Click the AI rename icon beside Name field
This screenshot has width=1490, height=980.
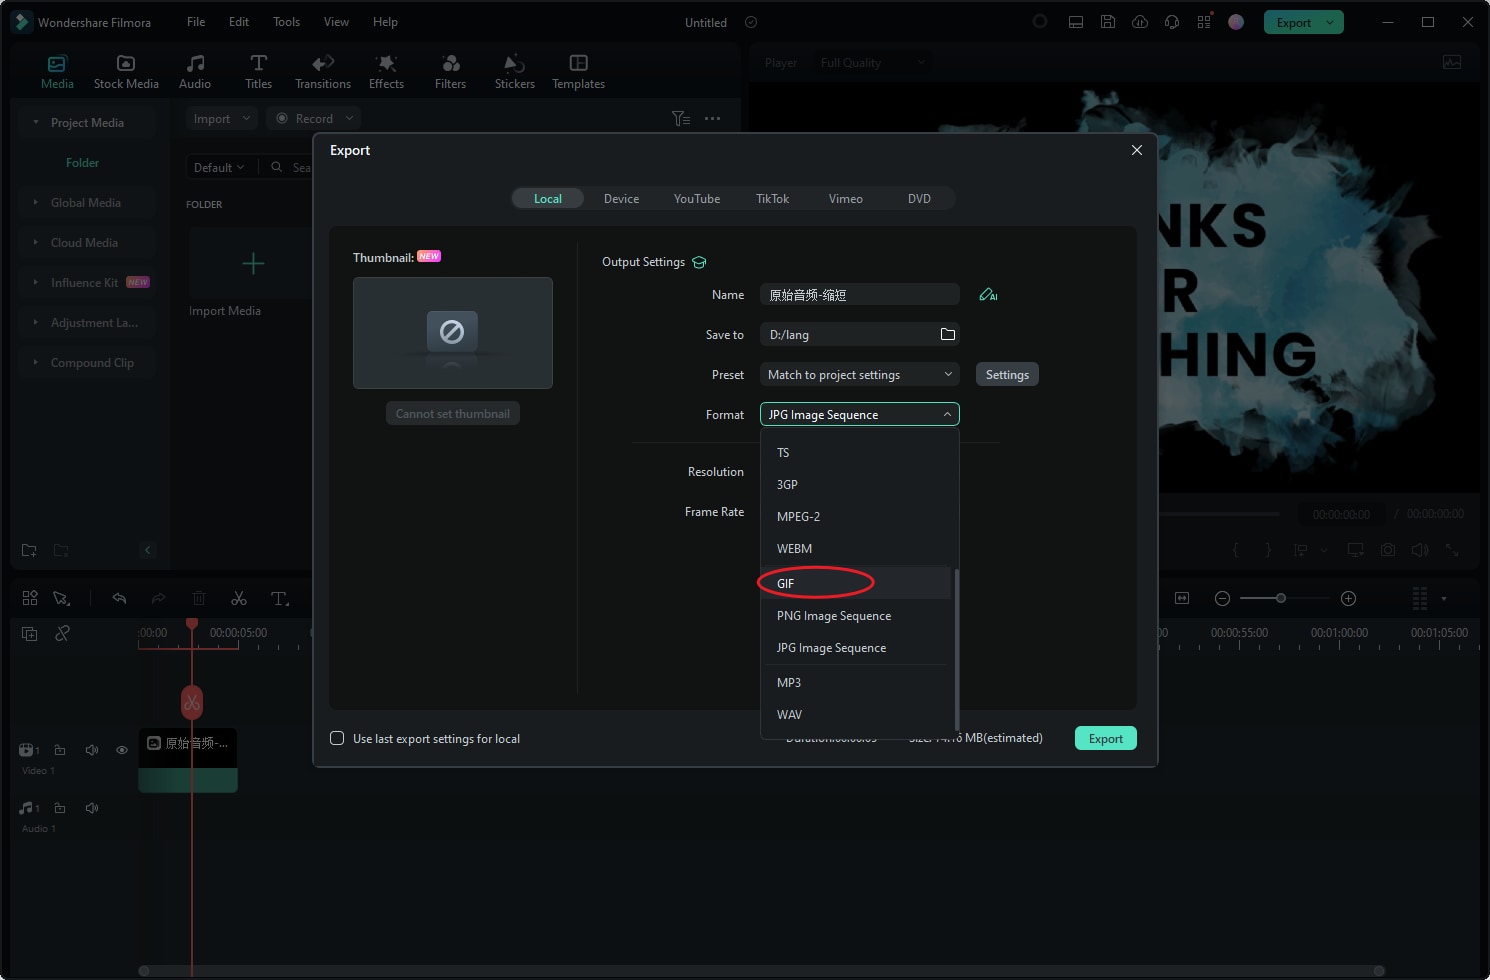click(x=988, y=295)
